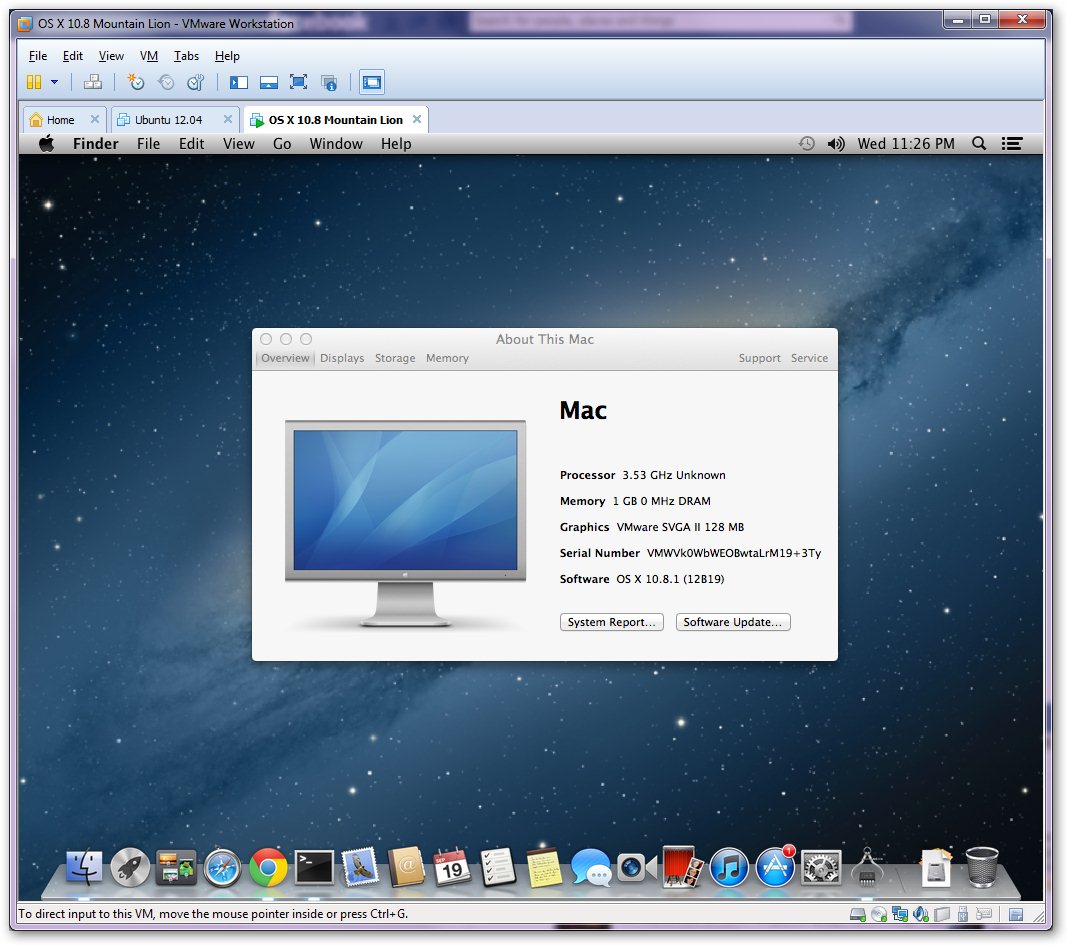Open the macOS volume control
Image resolution: width=1067 pixels, height=945 pixels.
click(x=836, y=144)
